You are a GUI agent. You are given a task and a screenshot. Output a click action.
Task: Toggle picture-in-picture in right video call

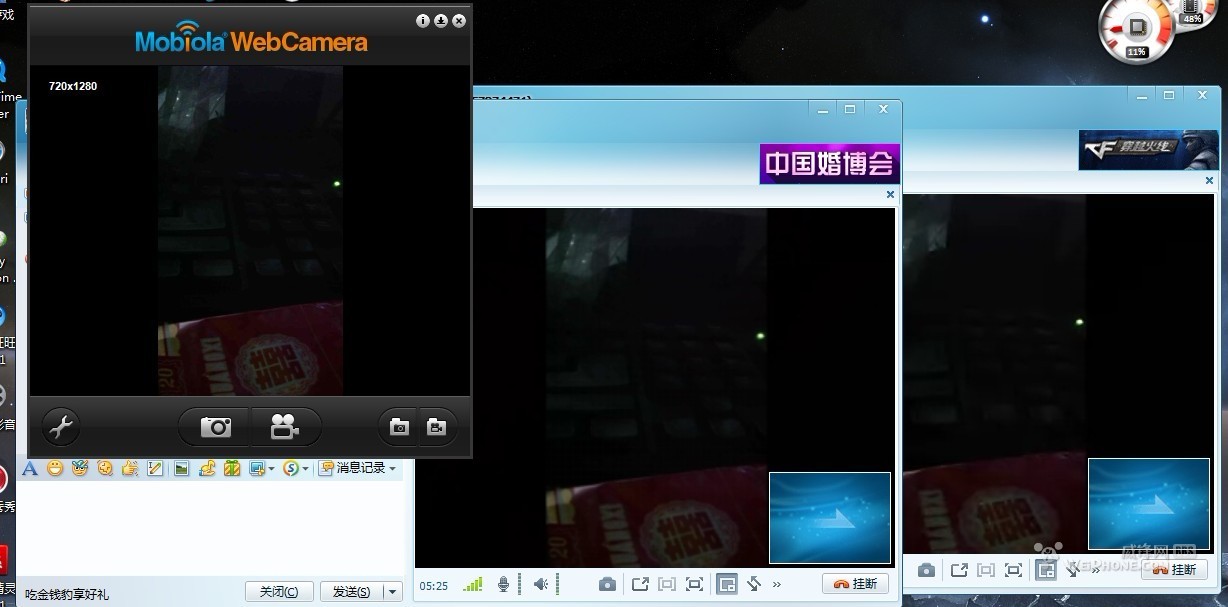[1046, 570]
